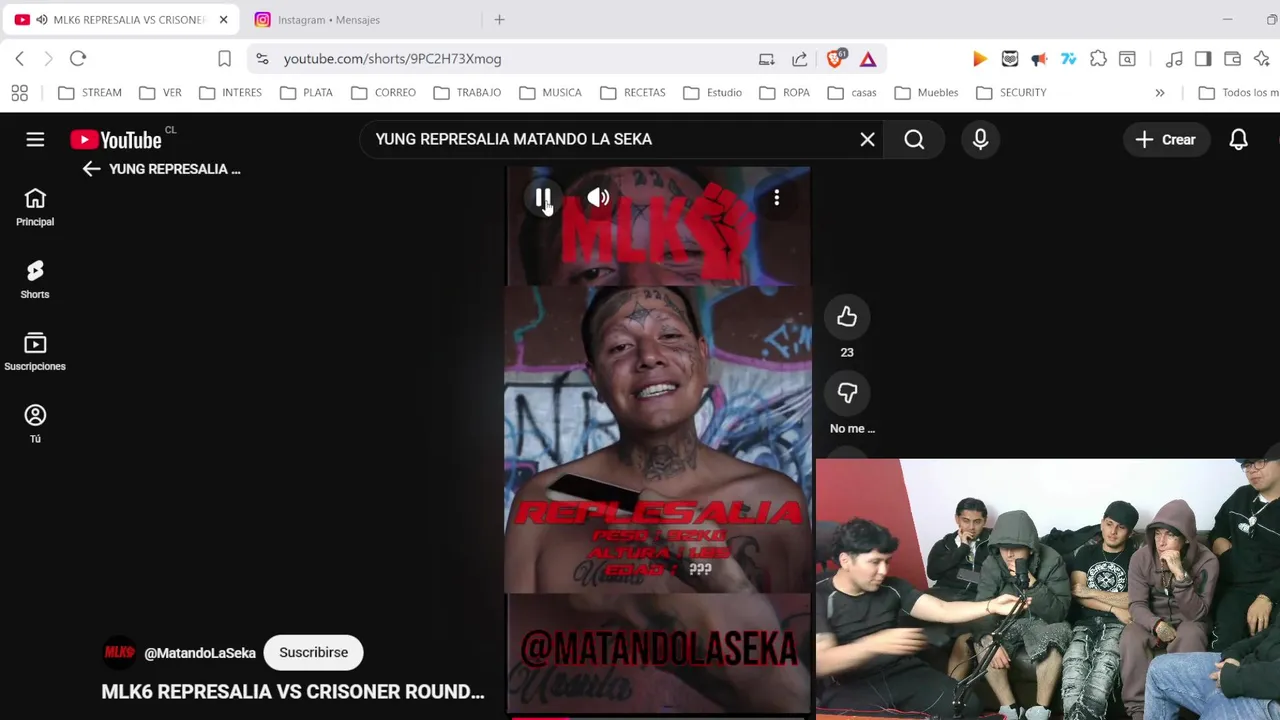Open the Short's three-dot more options menu
Image resolution: width=1280 pixels, height=720 pixels.
click(776, 198)
